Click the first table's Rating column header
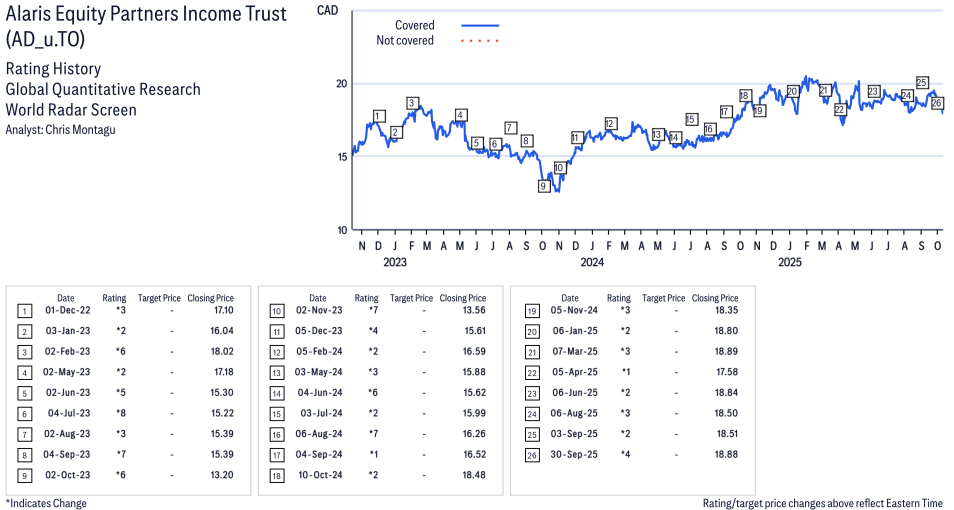The image size is (954, 510). coord(114,298)
